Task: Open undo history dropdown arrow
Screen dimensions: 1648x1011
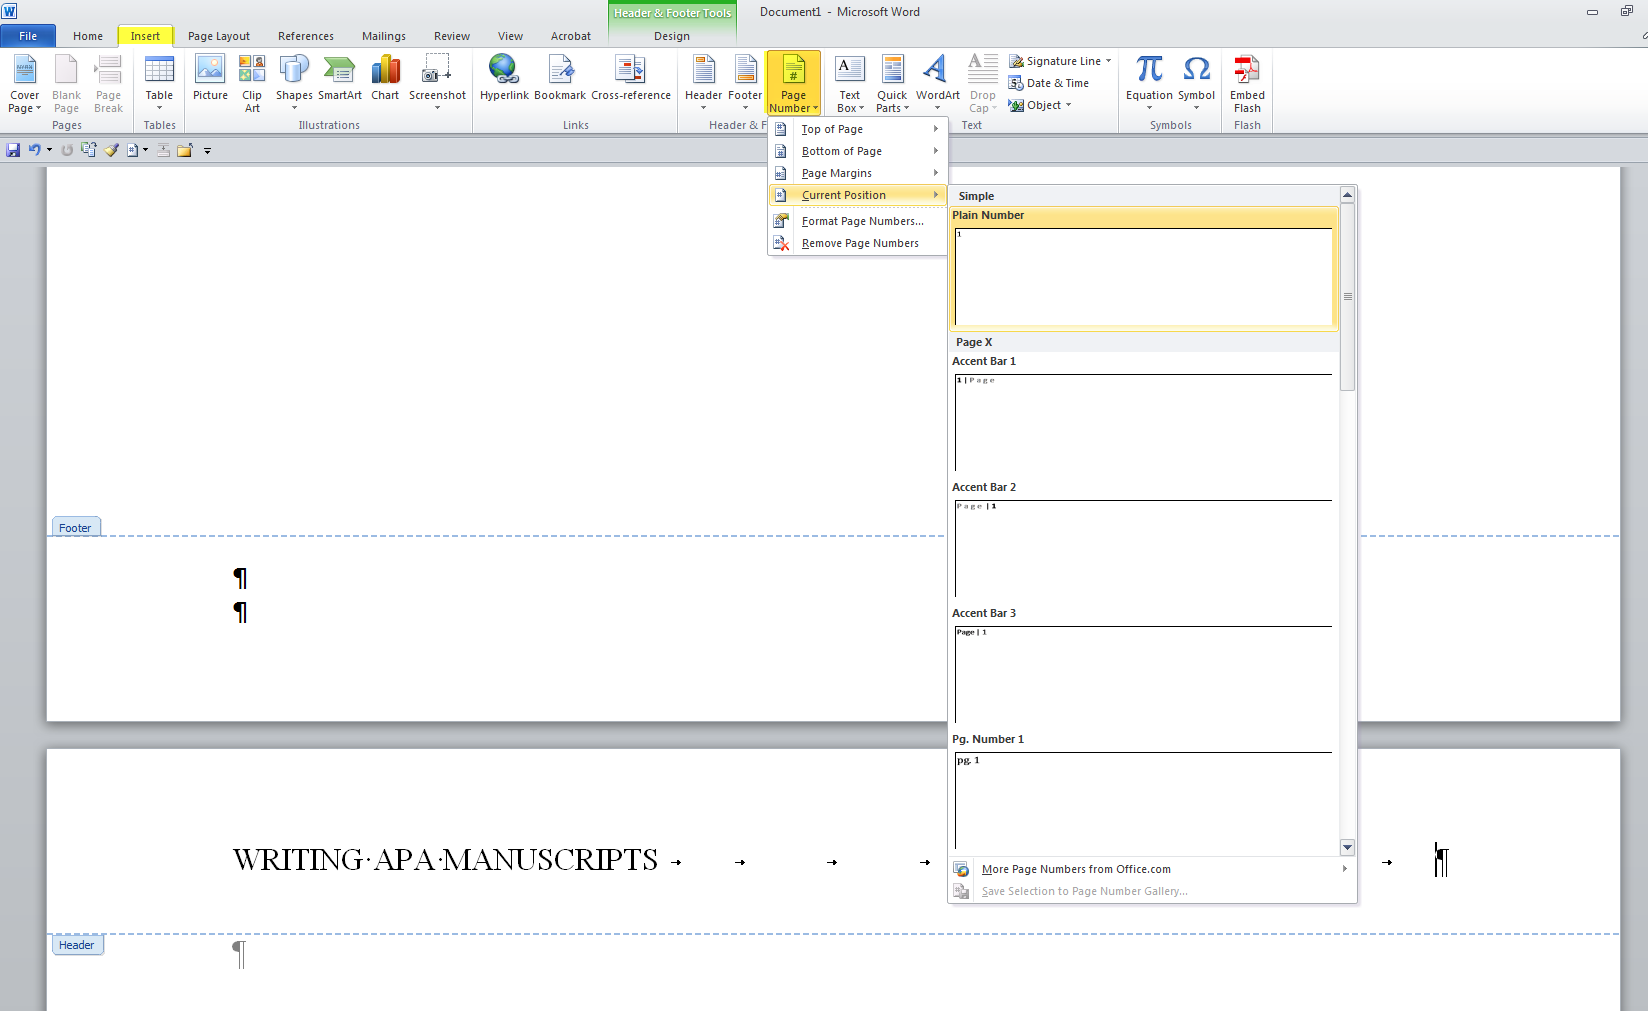Action: click(x=49, y=150)
